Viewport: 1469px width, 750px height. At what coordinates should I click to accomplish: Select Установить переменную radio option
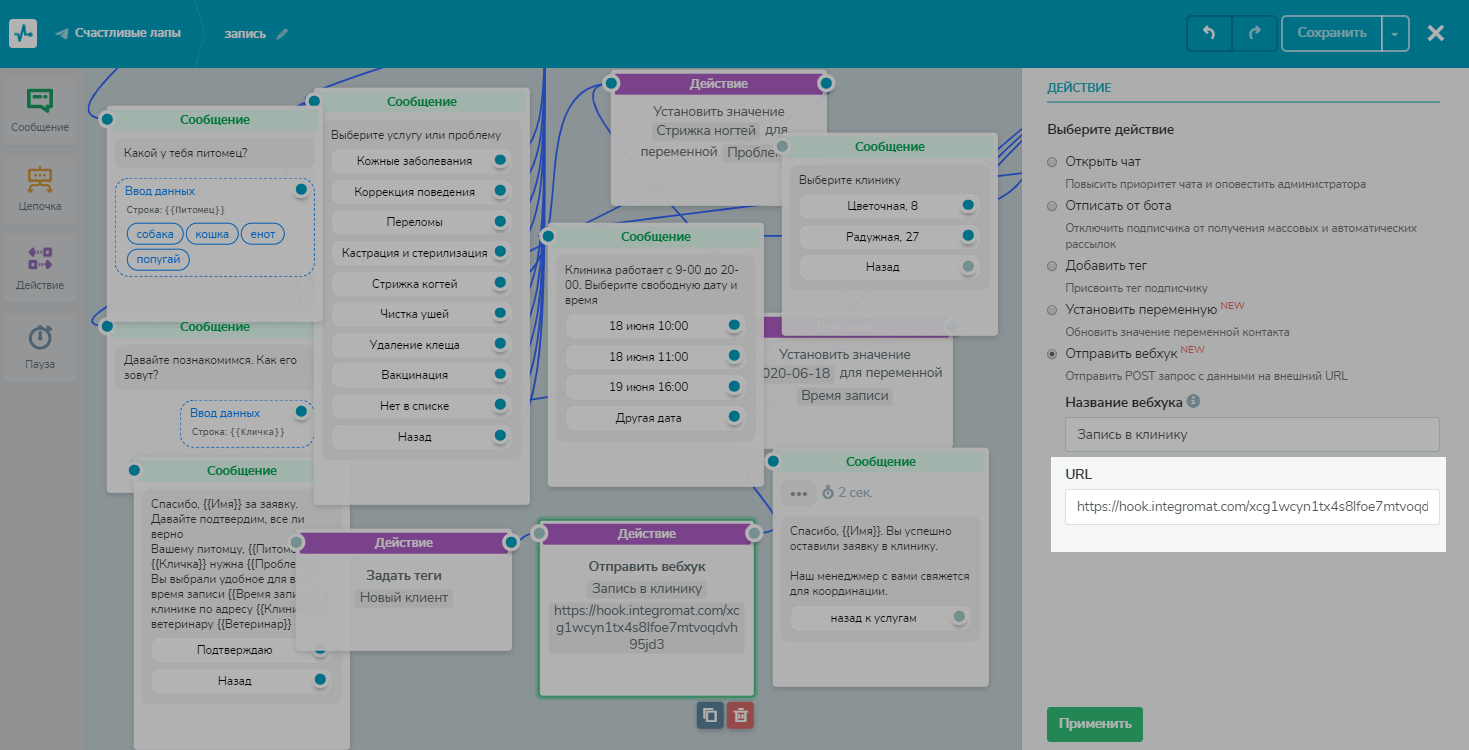pyautogui.click(x=1052, y=310)
